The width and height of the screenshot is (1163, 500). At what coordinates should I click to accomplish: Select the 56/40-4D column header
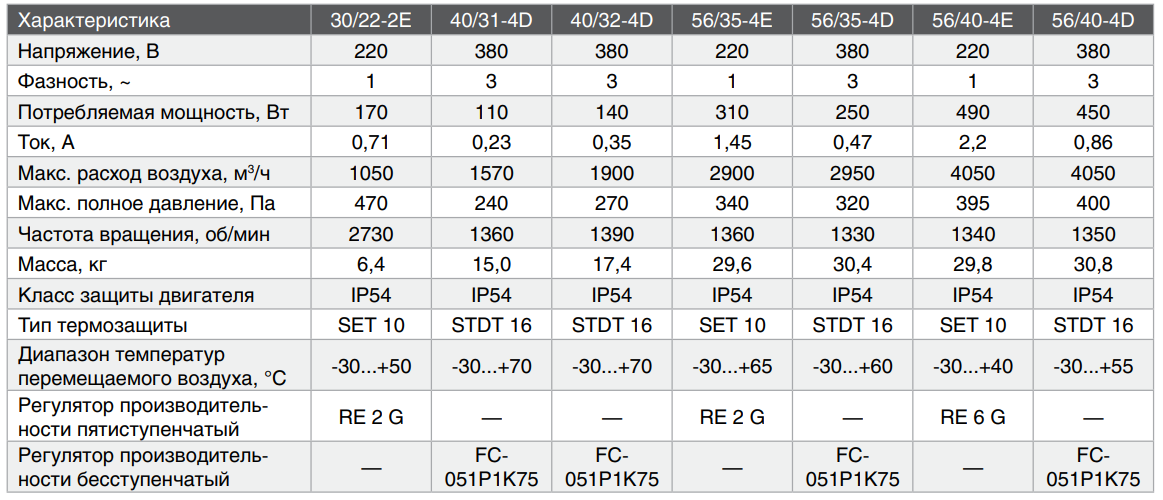point(1093,21)
